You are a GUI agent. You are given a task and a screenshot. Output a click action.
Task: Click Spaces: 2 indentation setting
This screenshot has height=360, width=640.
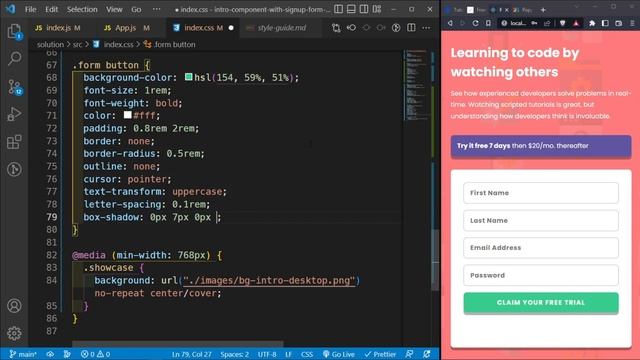coord(234,354)
